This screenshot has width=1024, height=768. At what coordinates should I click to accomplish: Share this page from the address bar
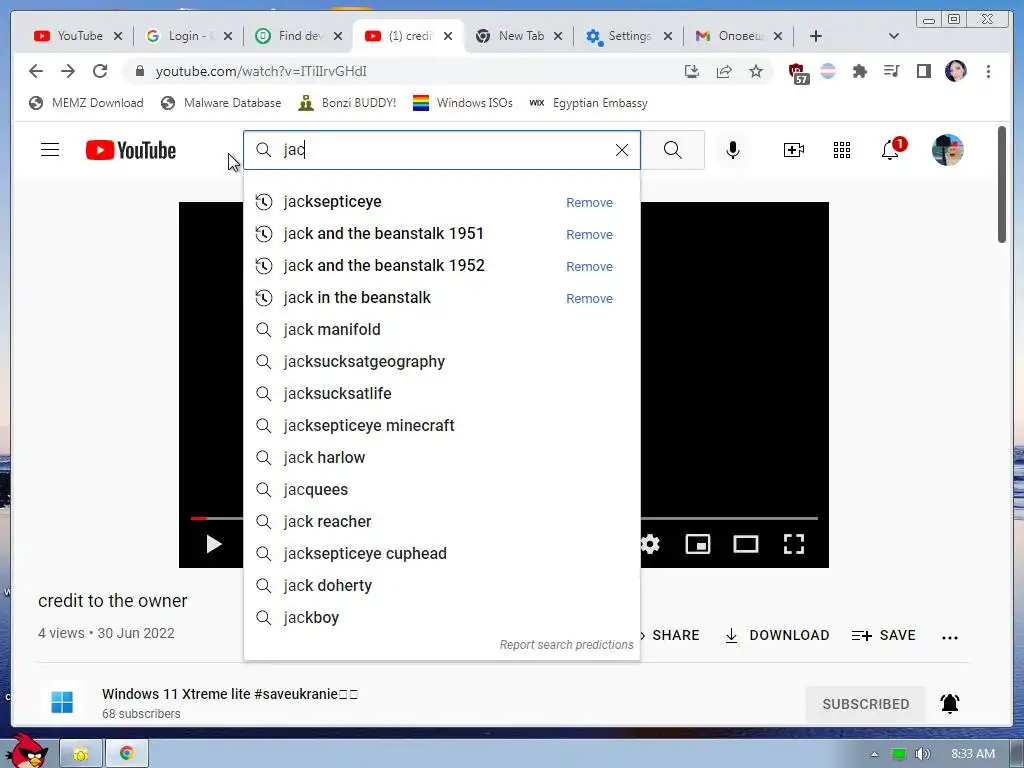[724, 71]
